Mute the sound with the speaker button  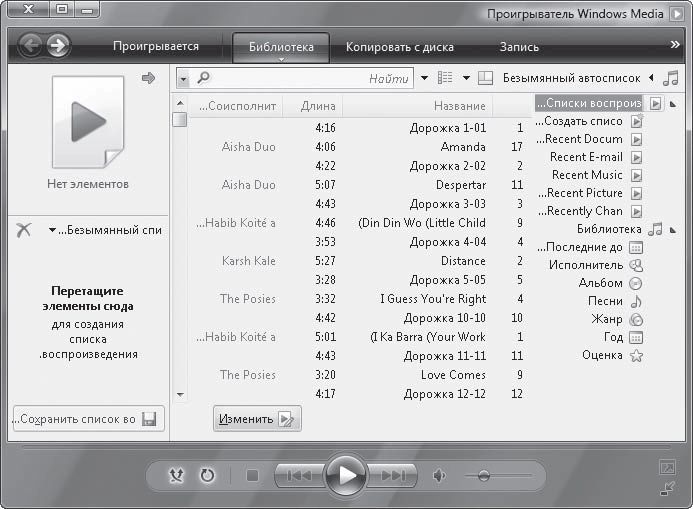coord(439,475)
